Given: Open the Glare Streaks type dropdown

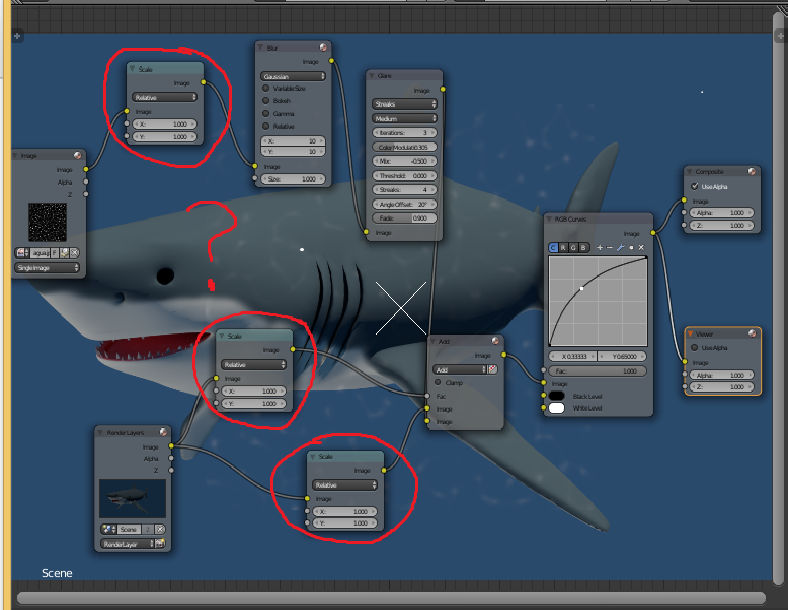Looking at the screenshot, I should point(405,104).
